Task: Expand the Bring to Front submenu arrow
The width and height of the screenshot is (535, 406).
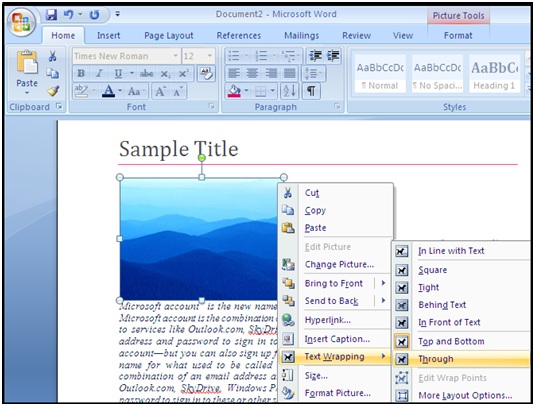Action: (x=383, y=283)
